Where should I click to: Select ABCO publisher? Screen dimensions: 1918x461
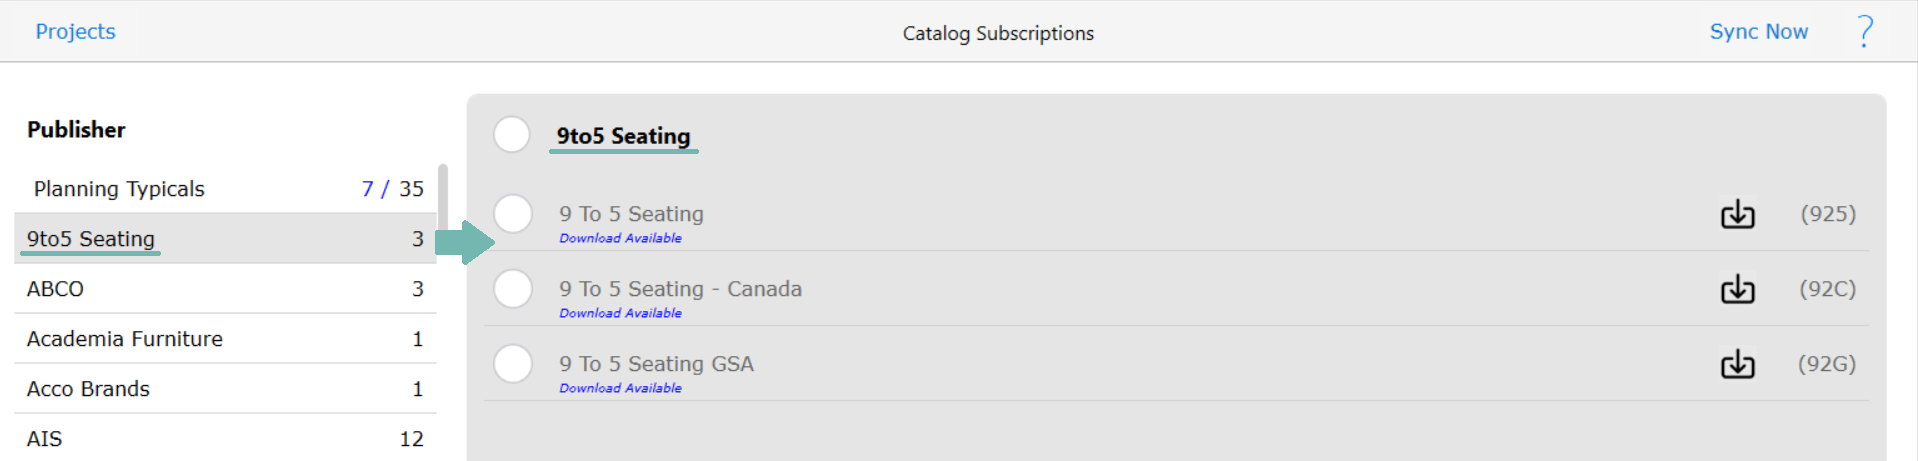(226, 289)
